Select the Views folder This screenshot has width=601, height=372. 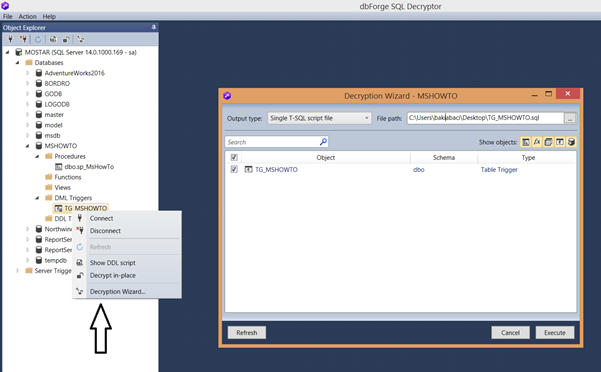62,187
